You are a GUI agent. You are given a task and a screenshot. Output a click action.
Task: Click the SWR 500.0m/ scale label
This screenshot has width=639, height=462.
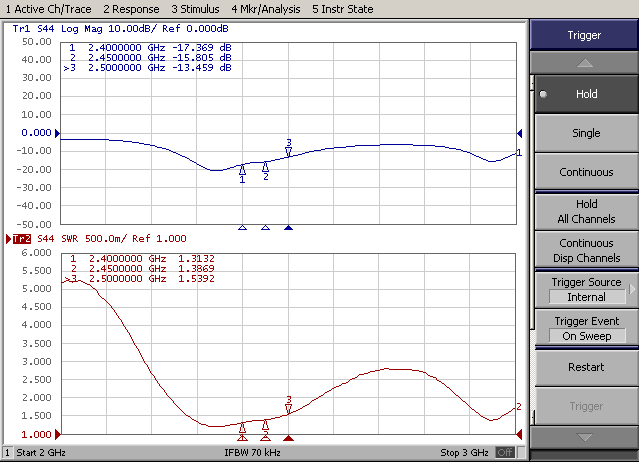coord(94,239)
